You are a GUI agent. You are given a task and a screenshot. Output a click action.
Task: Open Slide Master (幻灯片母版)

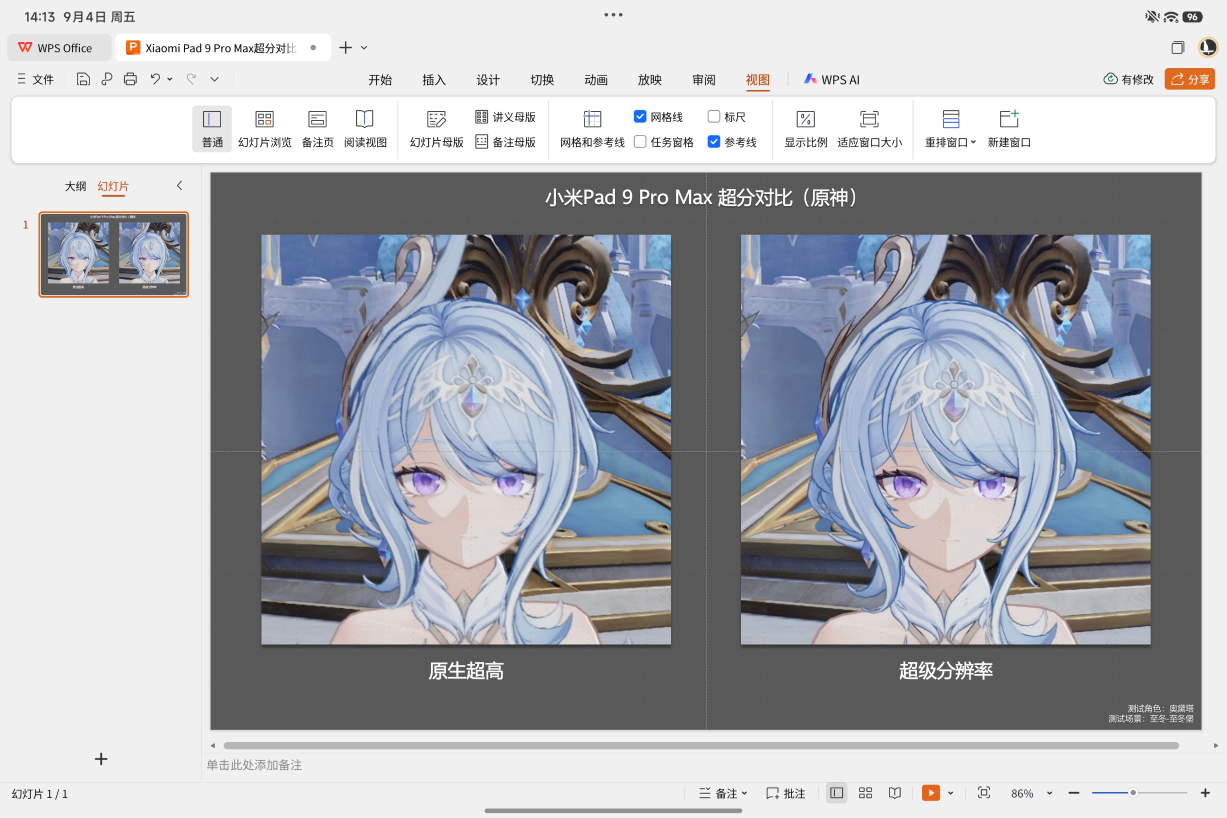pyautogui.click(x=437, y=129)
